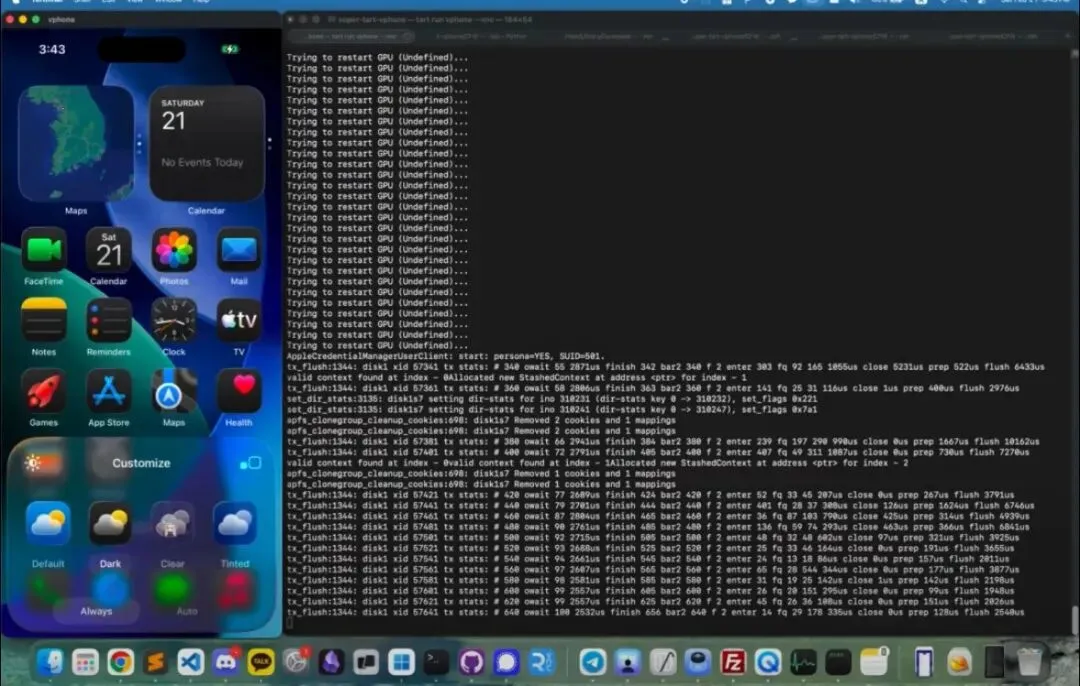The image size is (1080, 686).
Task: Open the Apple TV app
Action: point(239,321)
